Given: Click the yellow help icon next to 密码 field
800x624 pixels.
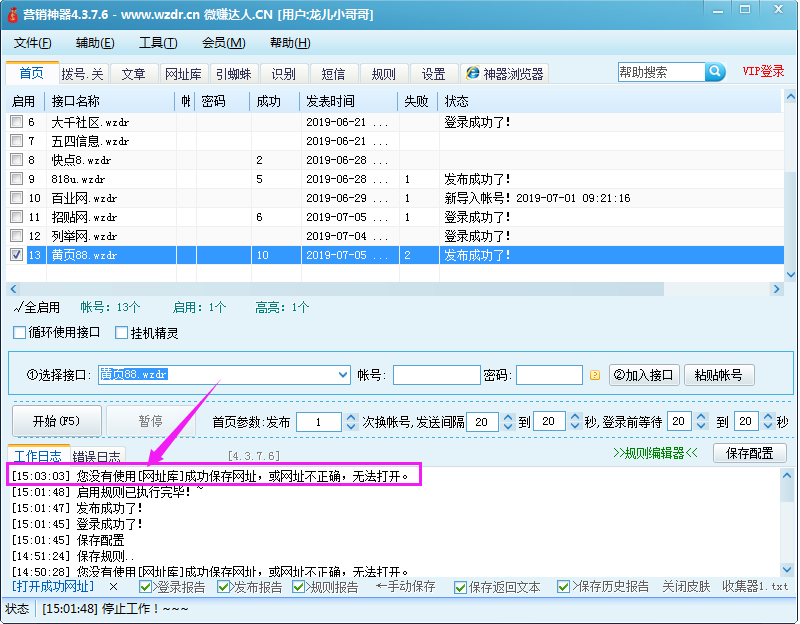Looking at the screenshot, I should (595, 375).
